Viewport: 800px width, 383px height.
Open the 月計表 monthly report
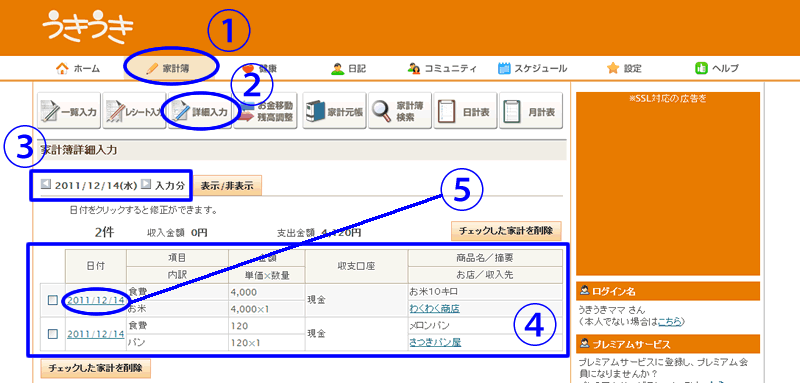pos(531,111)
